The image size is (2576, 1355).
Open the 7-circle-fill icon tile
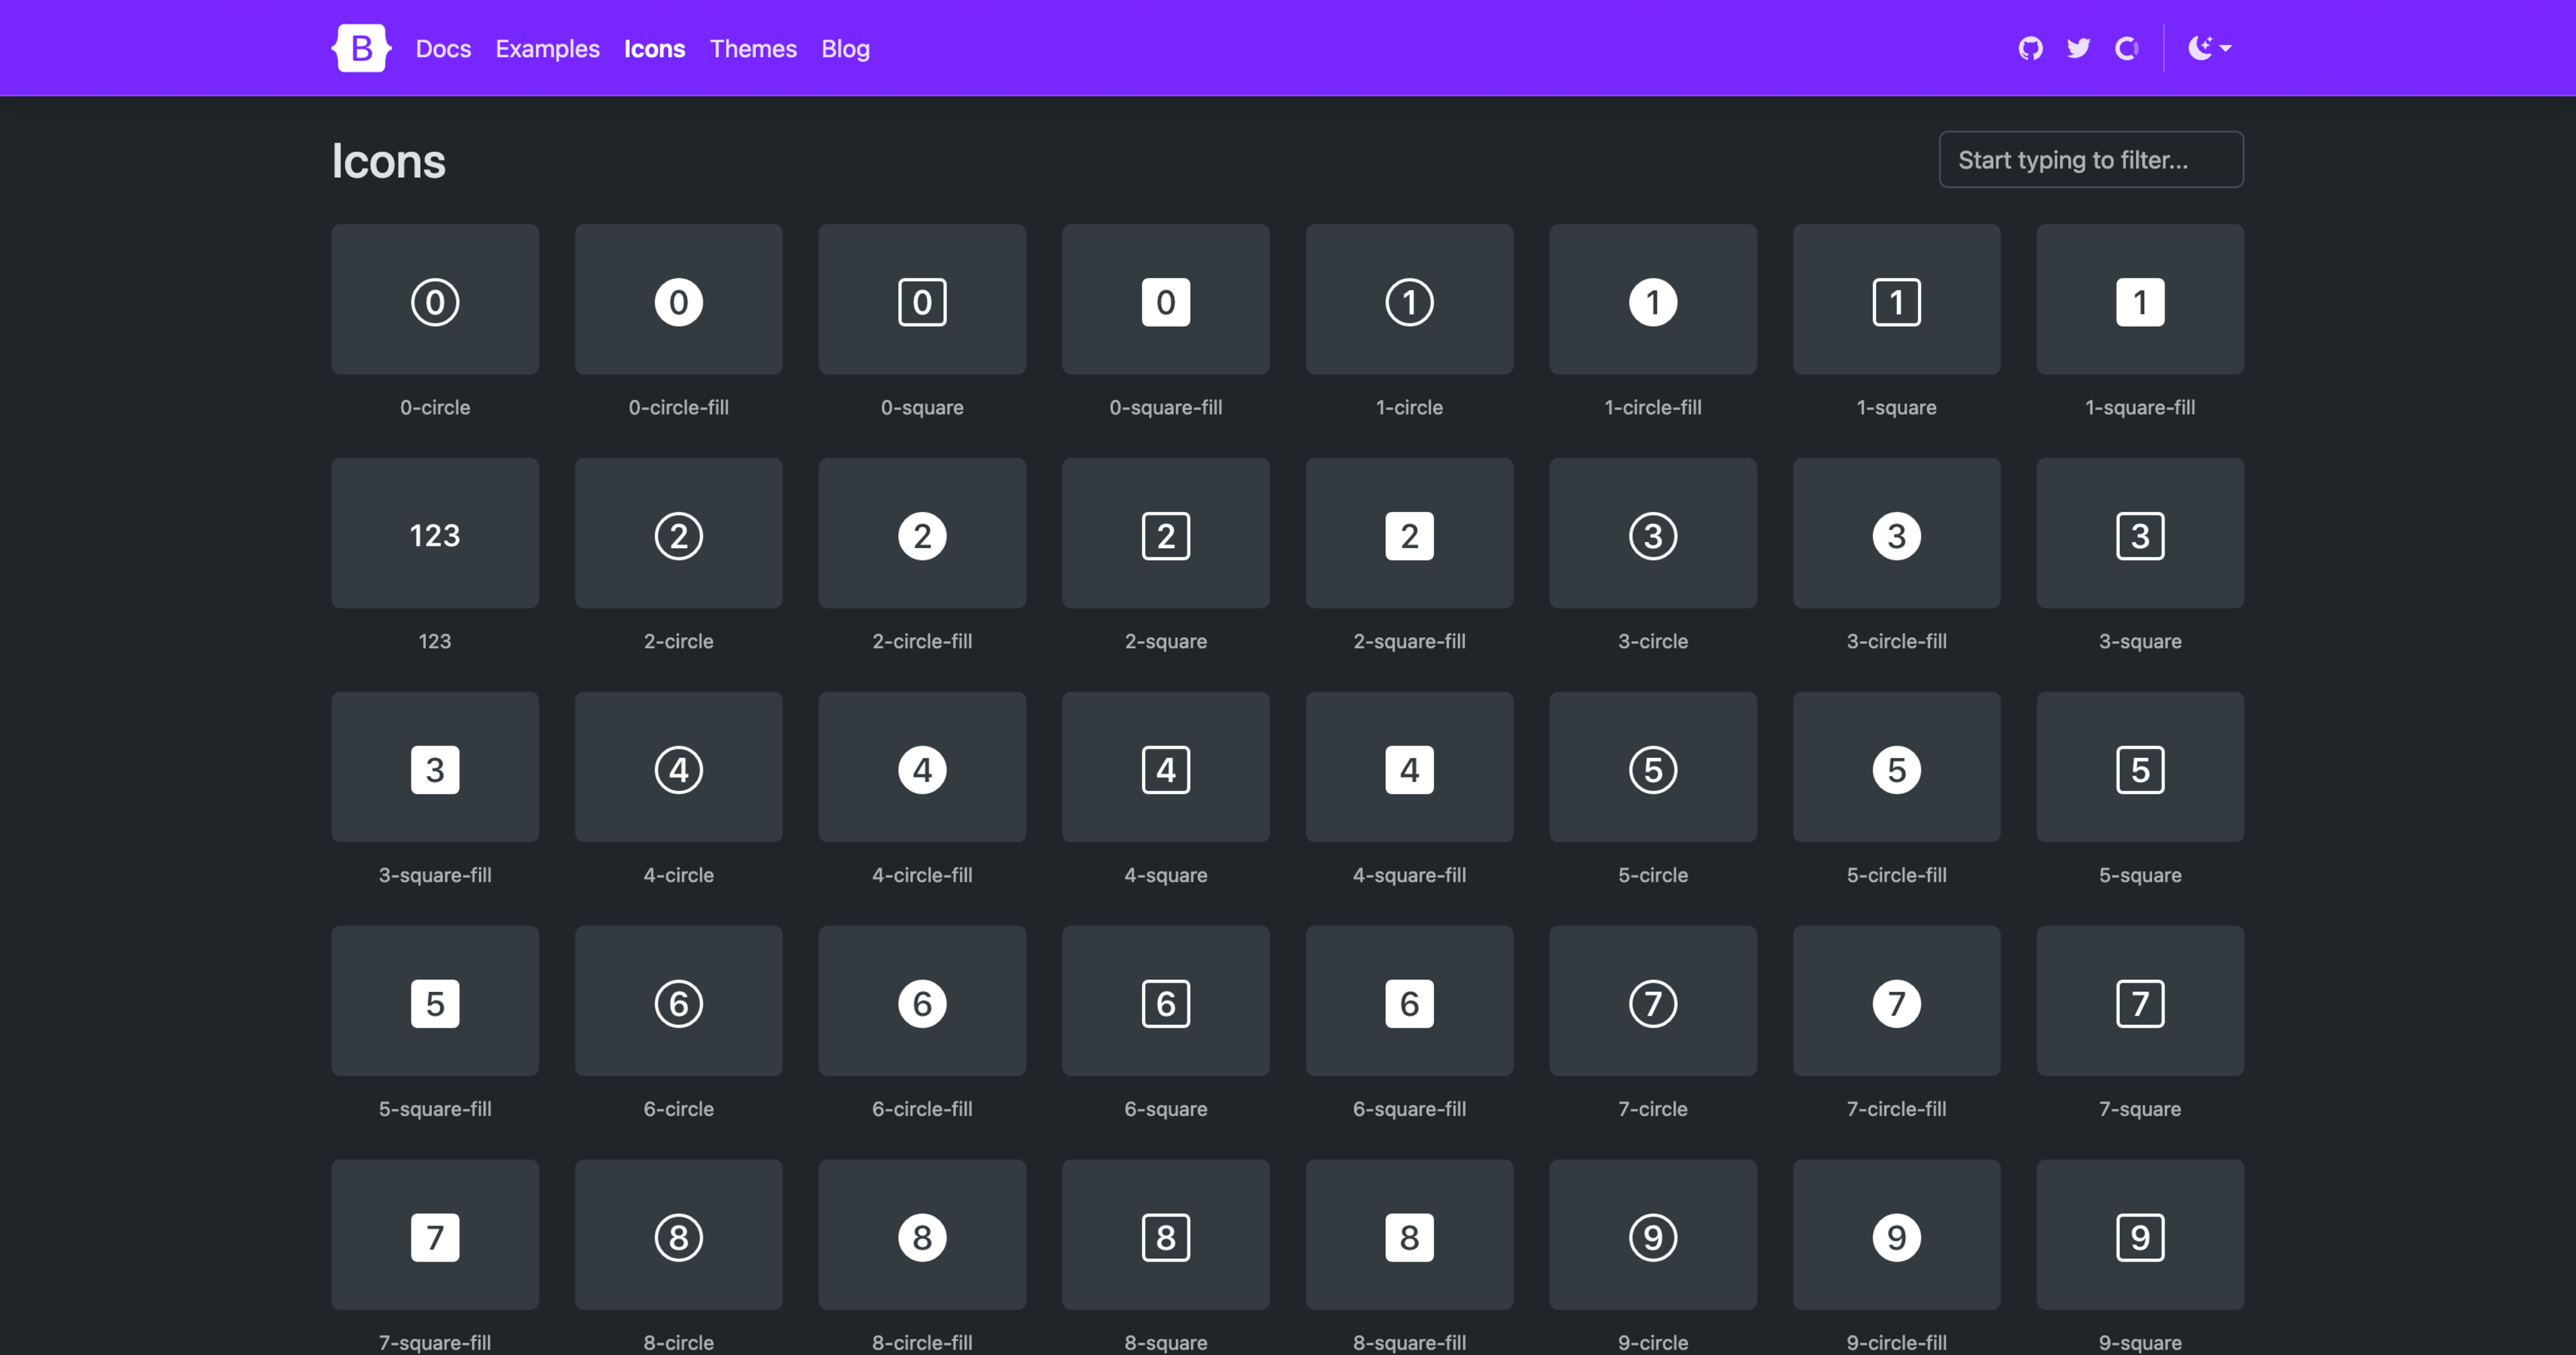click(1897, 1001)
